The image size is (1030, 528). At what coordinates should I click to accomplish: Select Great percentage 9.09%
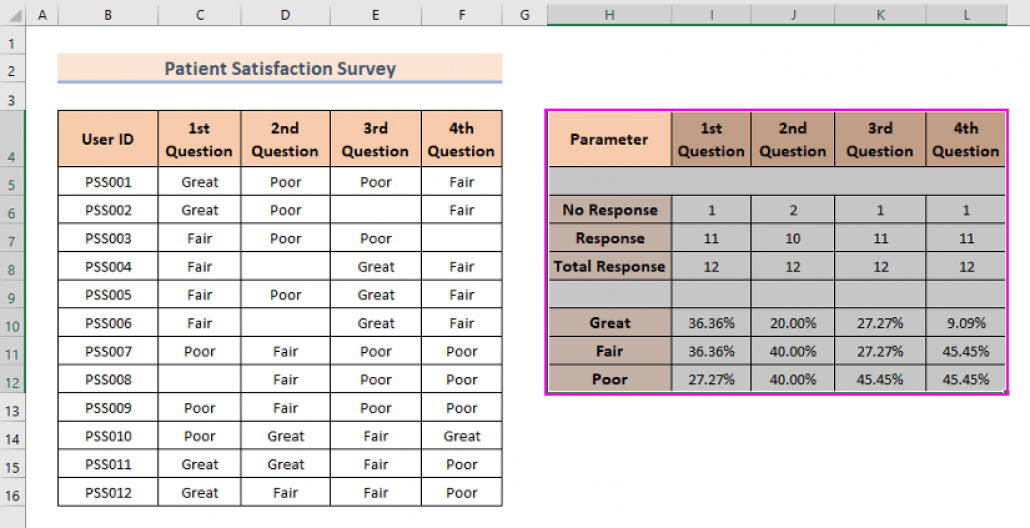pyautogui.click(x=966, y=323)
